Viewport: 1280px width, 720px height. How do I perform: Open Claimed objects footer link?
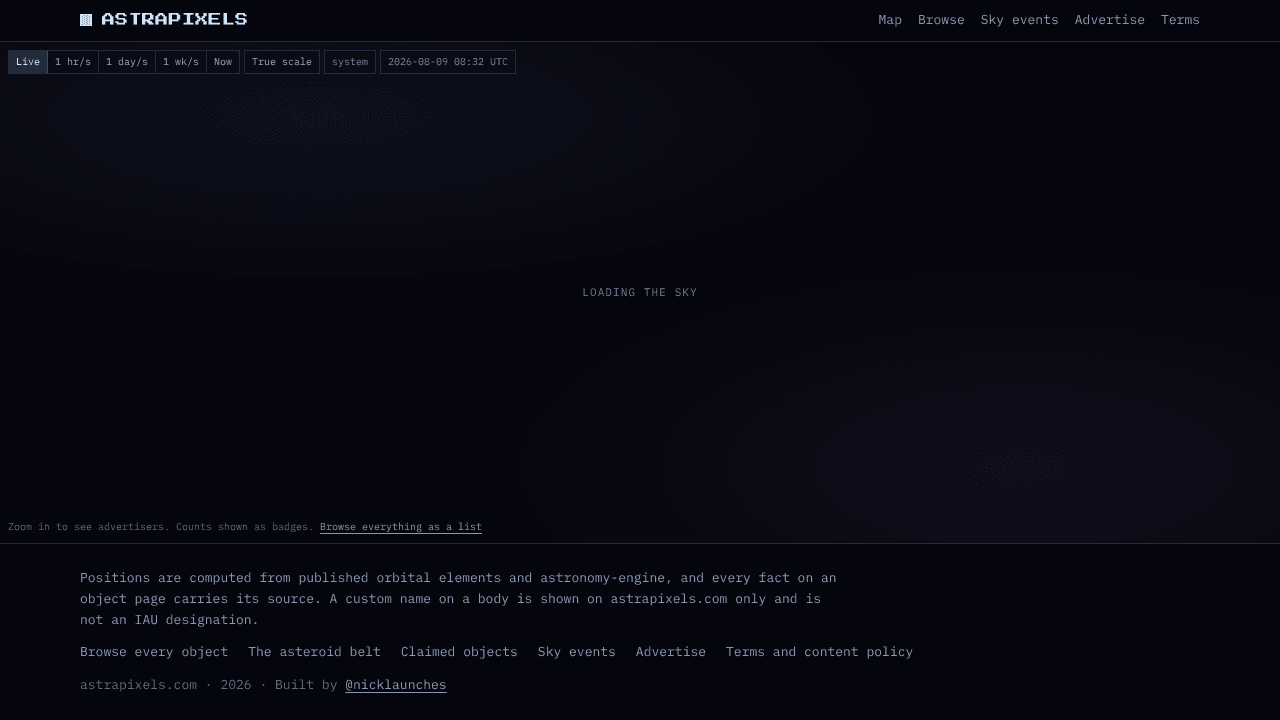[x=459, y=652]
